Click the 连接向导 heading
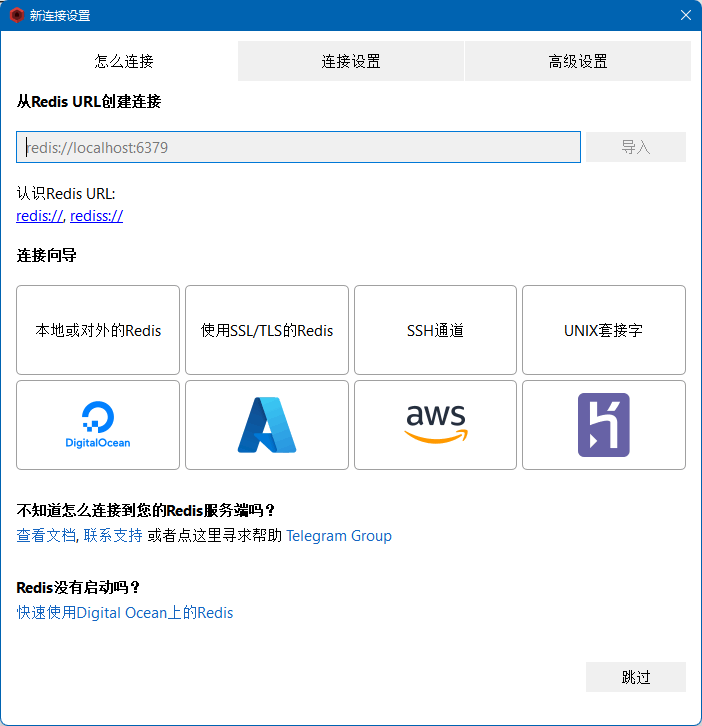Image resolution: width=702 pixels, height=726 pixels. point(46,255)
